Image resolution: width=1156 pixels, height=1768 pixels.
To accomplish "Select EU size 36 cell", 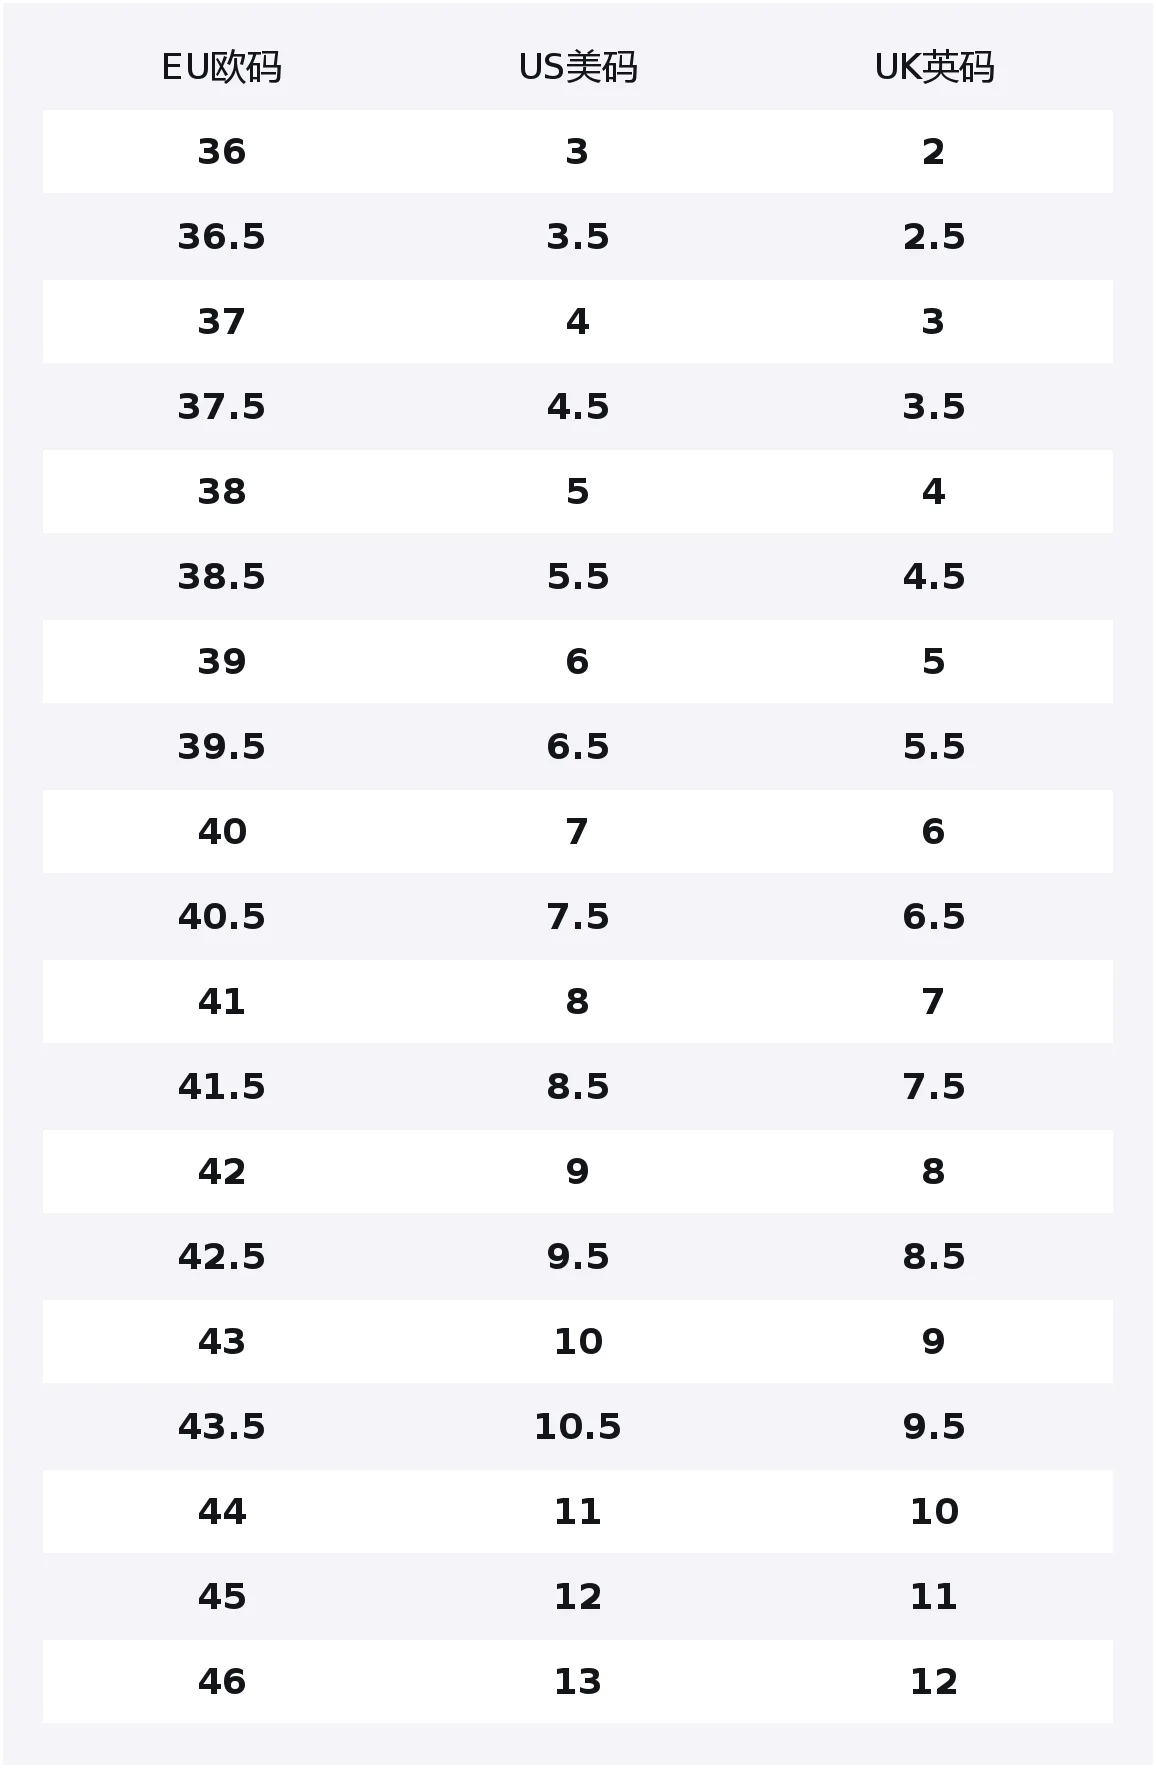I will [x=221, y=152].
